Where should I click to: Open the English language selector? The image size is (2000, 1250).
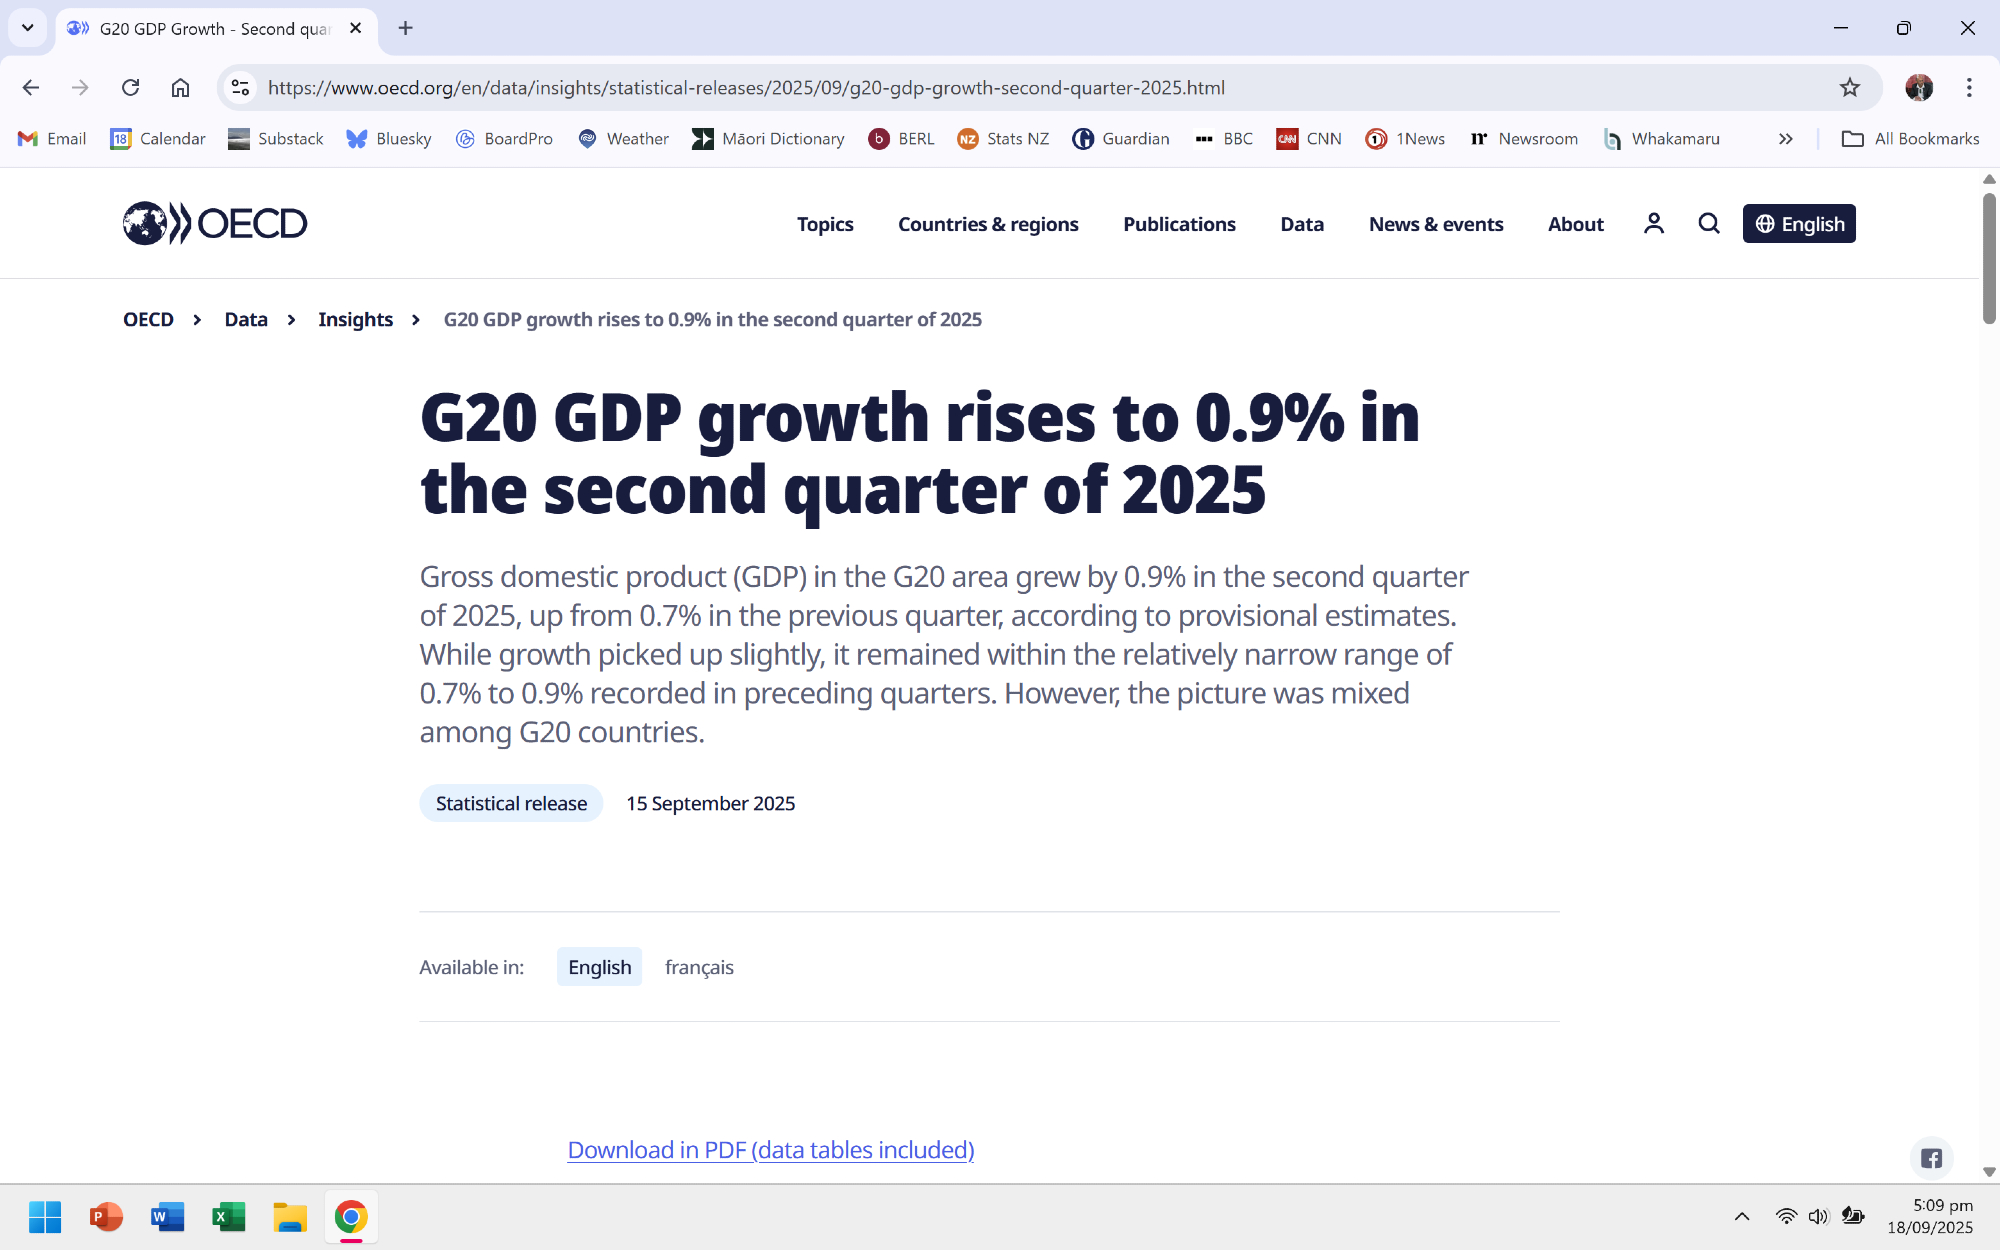tap(1799, 224)
